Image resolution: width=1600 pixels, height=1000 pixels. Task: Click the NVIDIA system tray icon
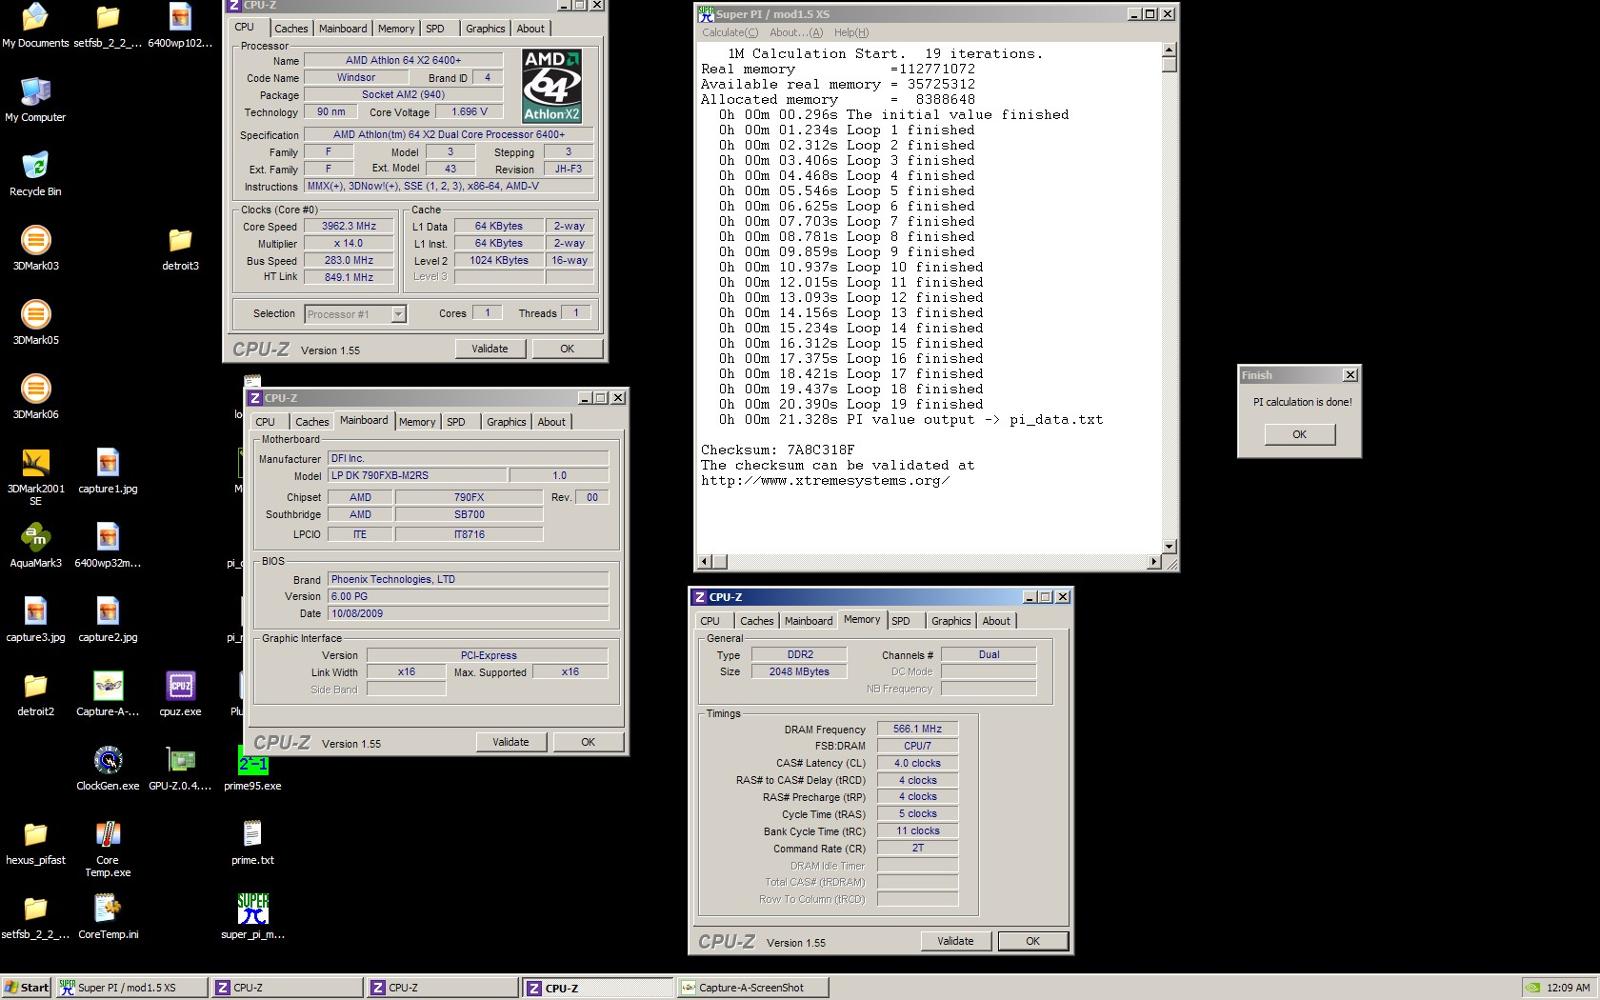(x=1533, y=987)
